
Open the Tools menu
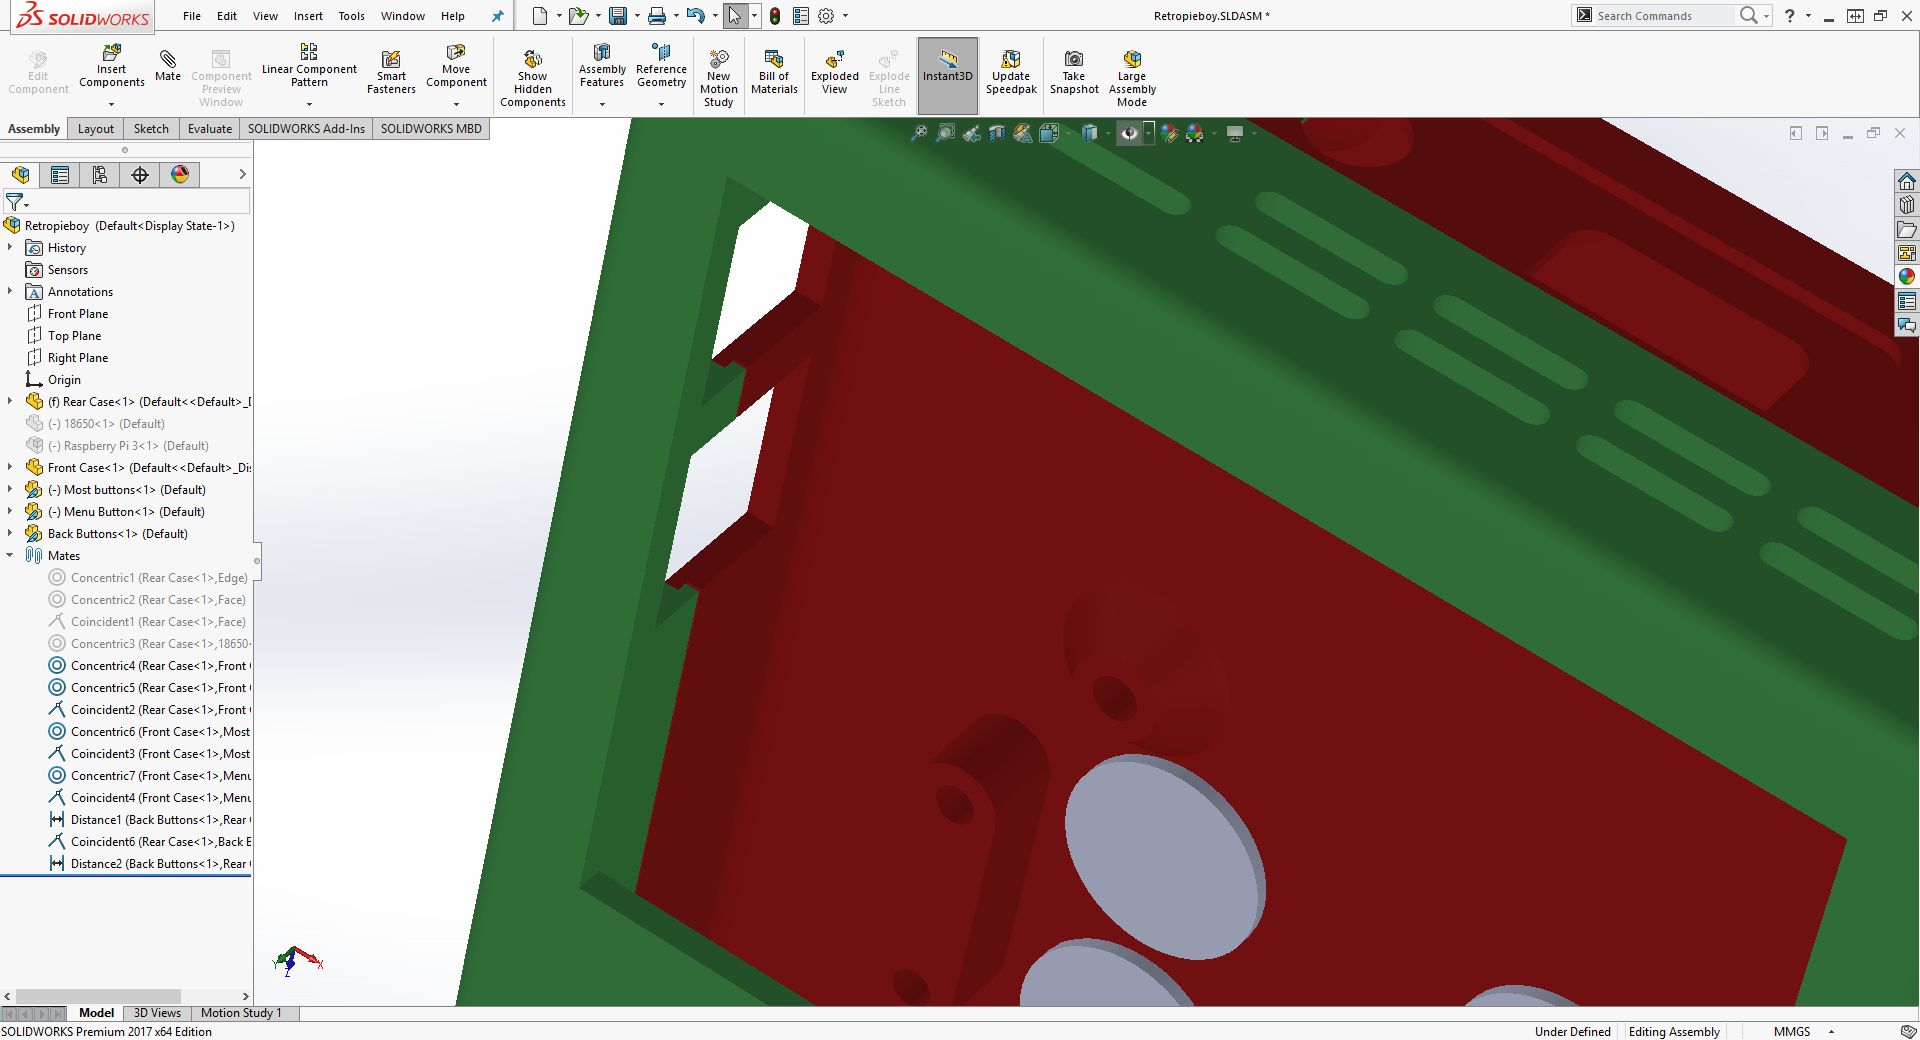click(351, 16)
